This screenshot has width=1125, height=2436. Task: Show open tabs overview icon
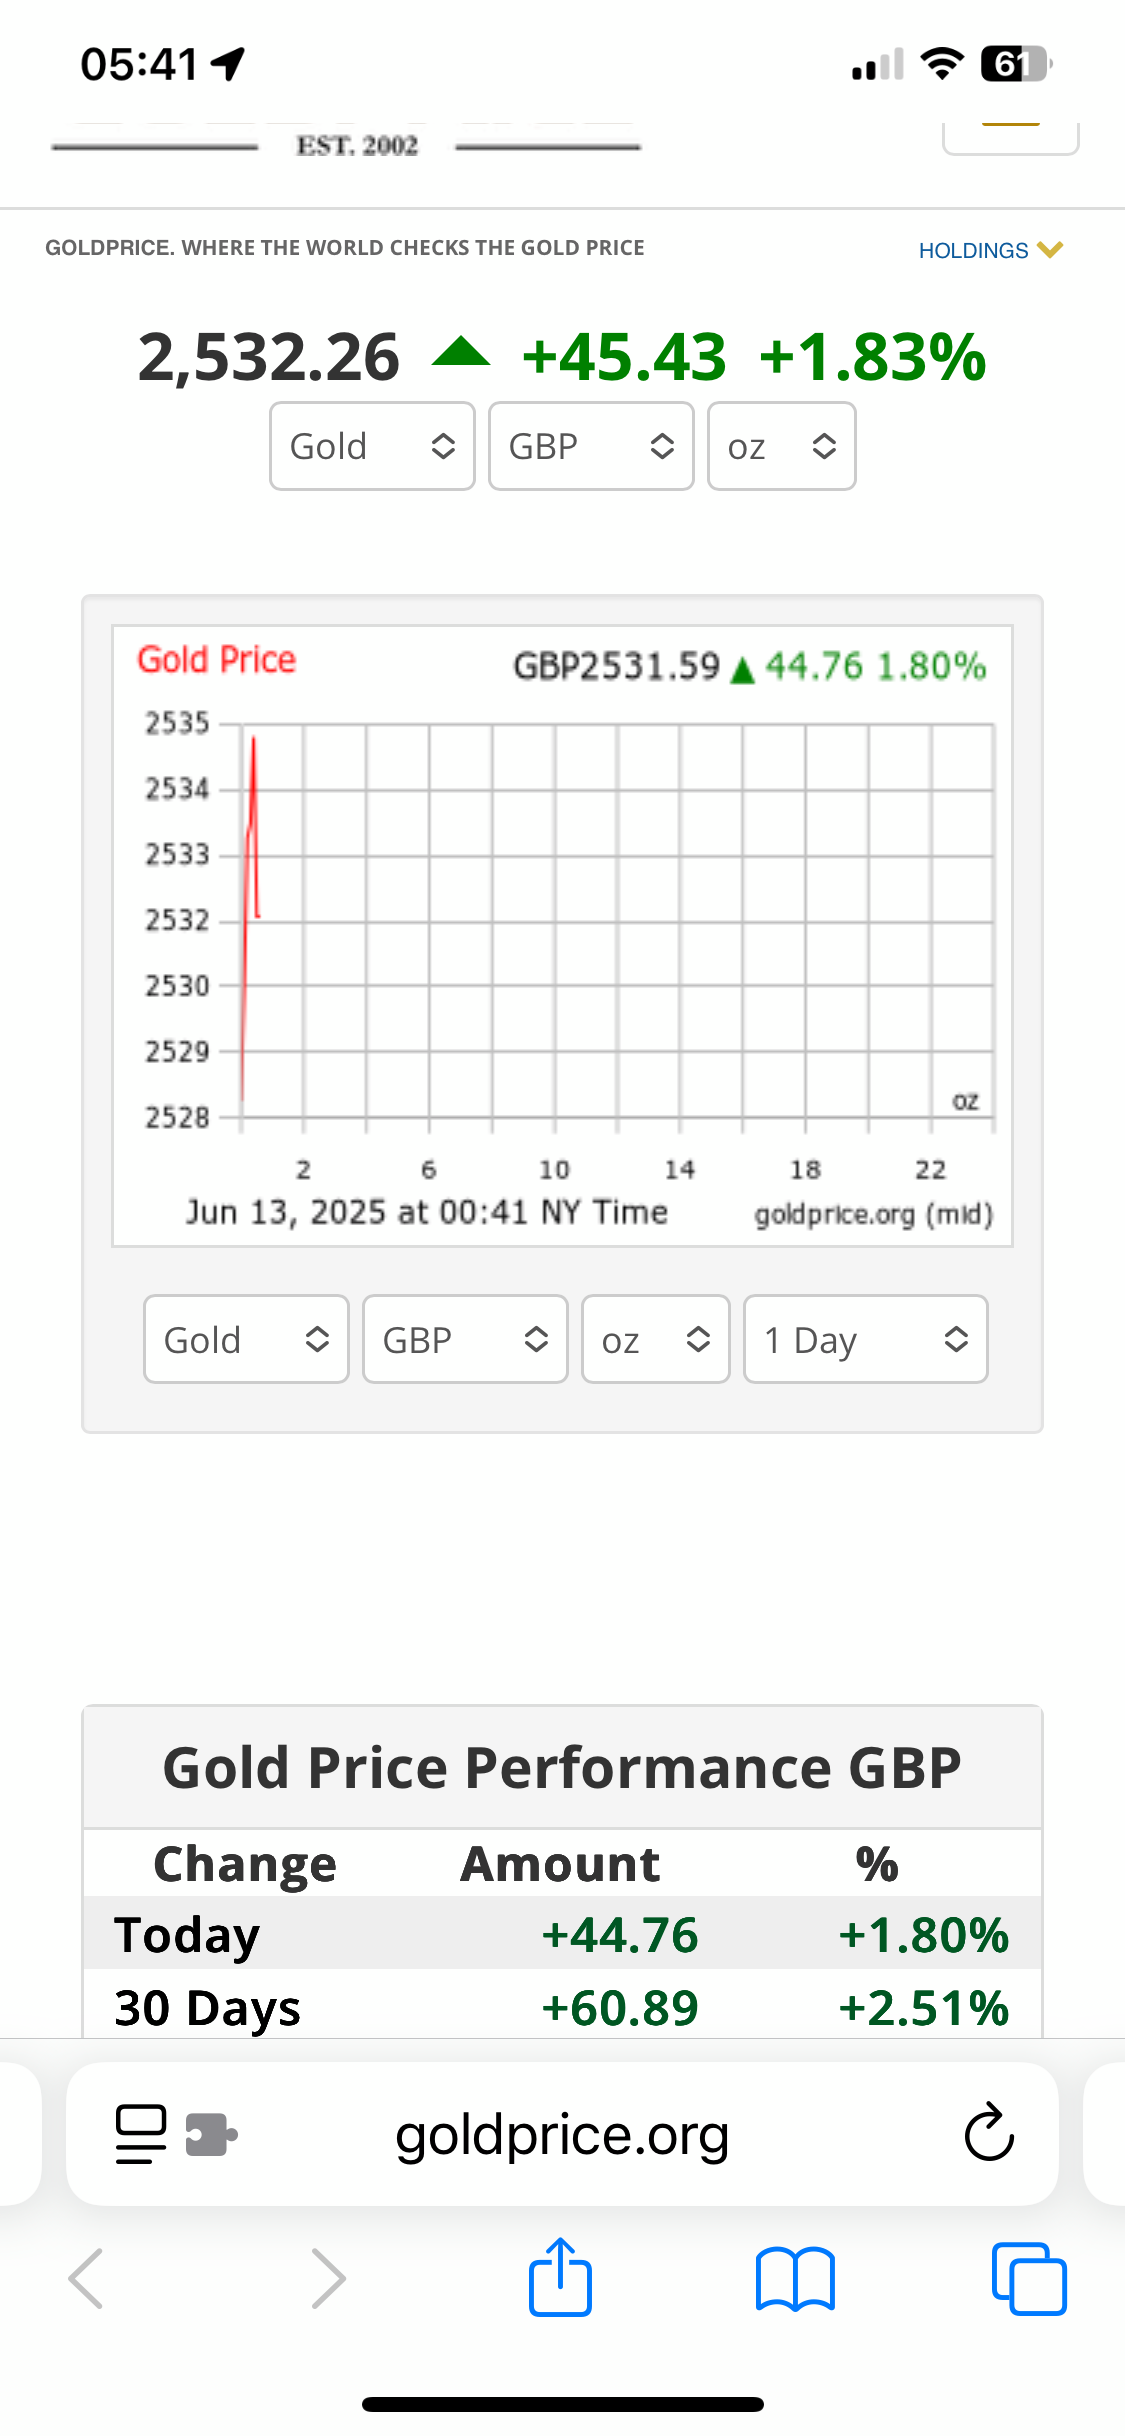tap(1028, 2279)
